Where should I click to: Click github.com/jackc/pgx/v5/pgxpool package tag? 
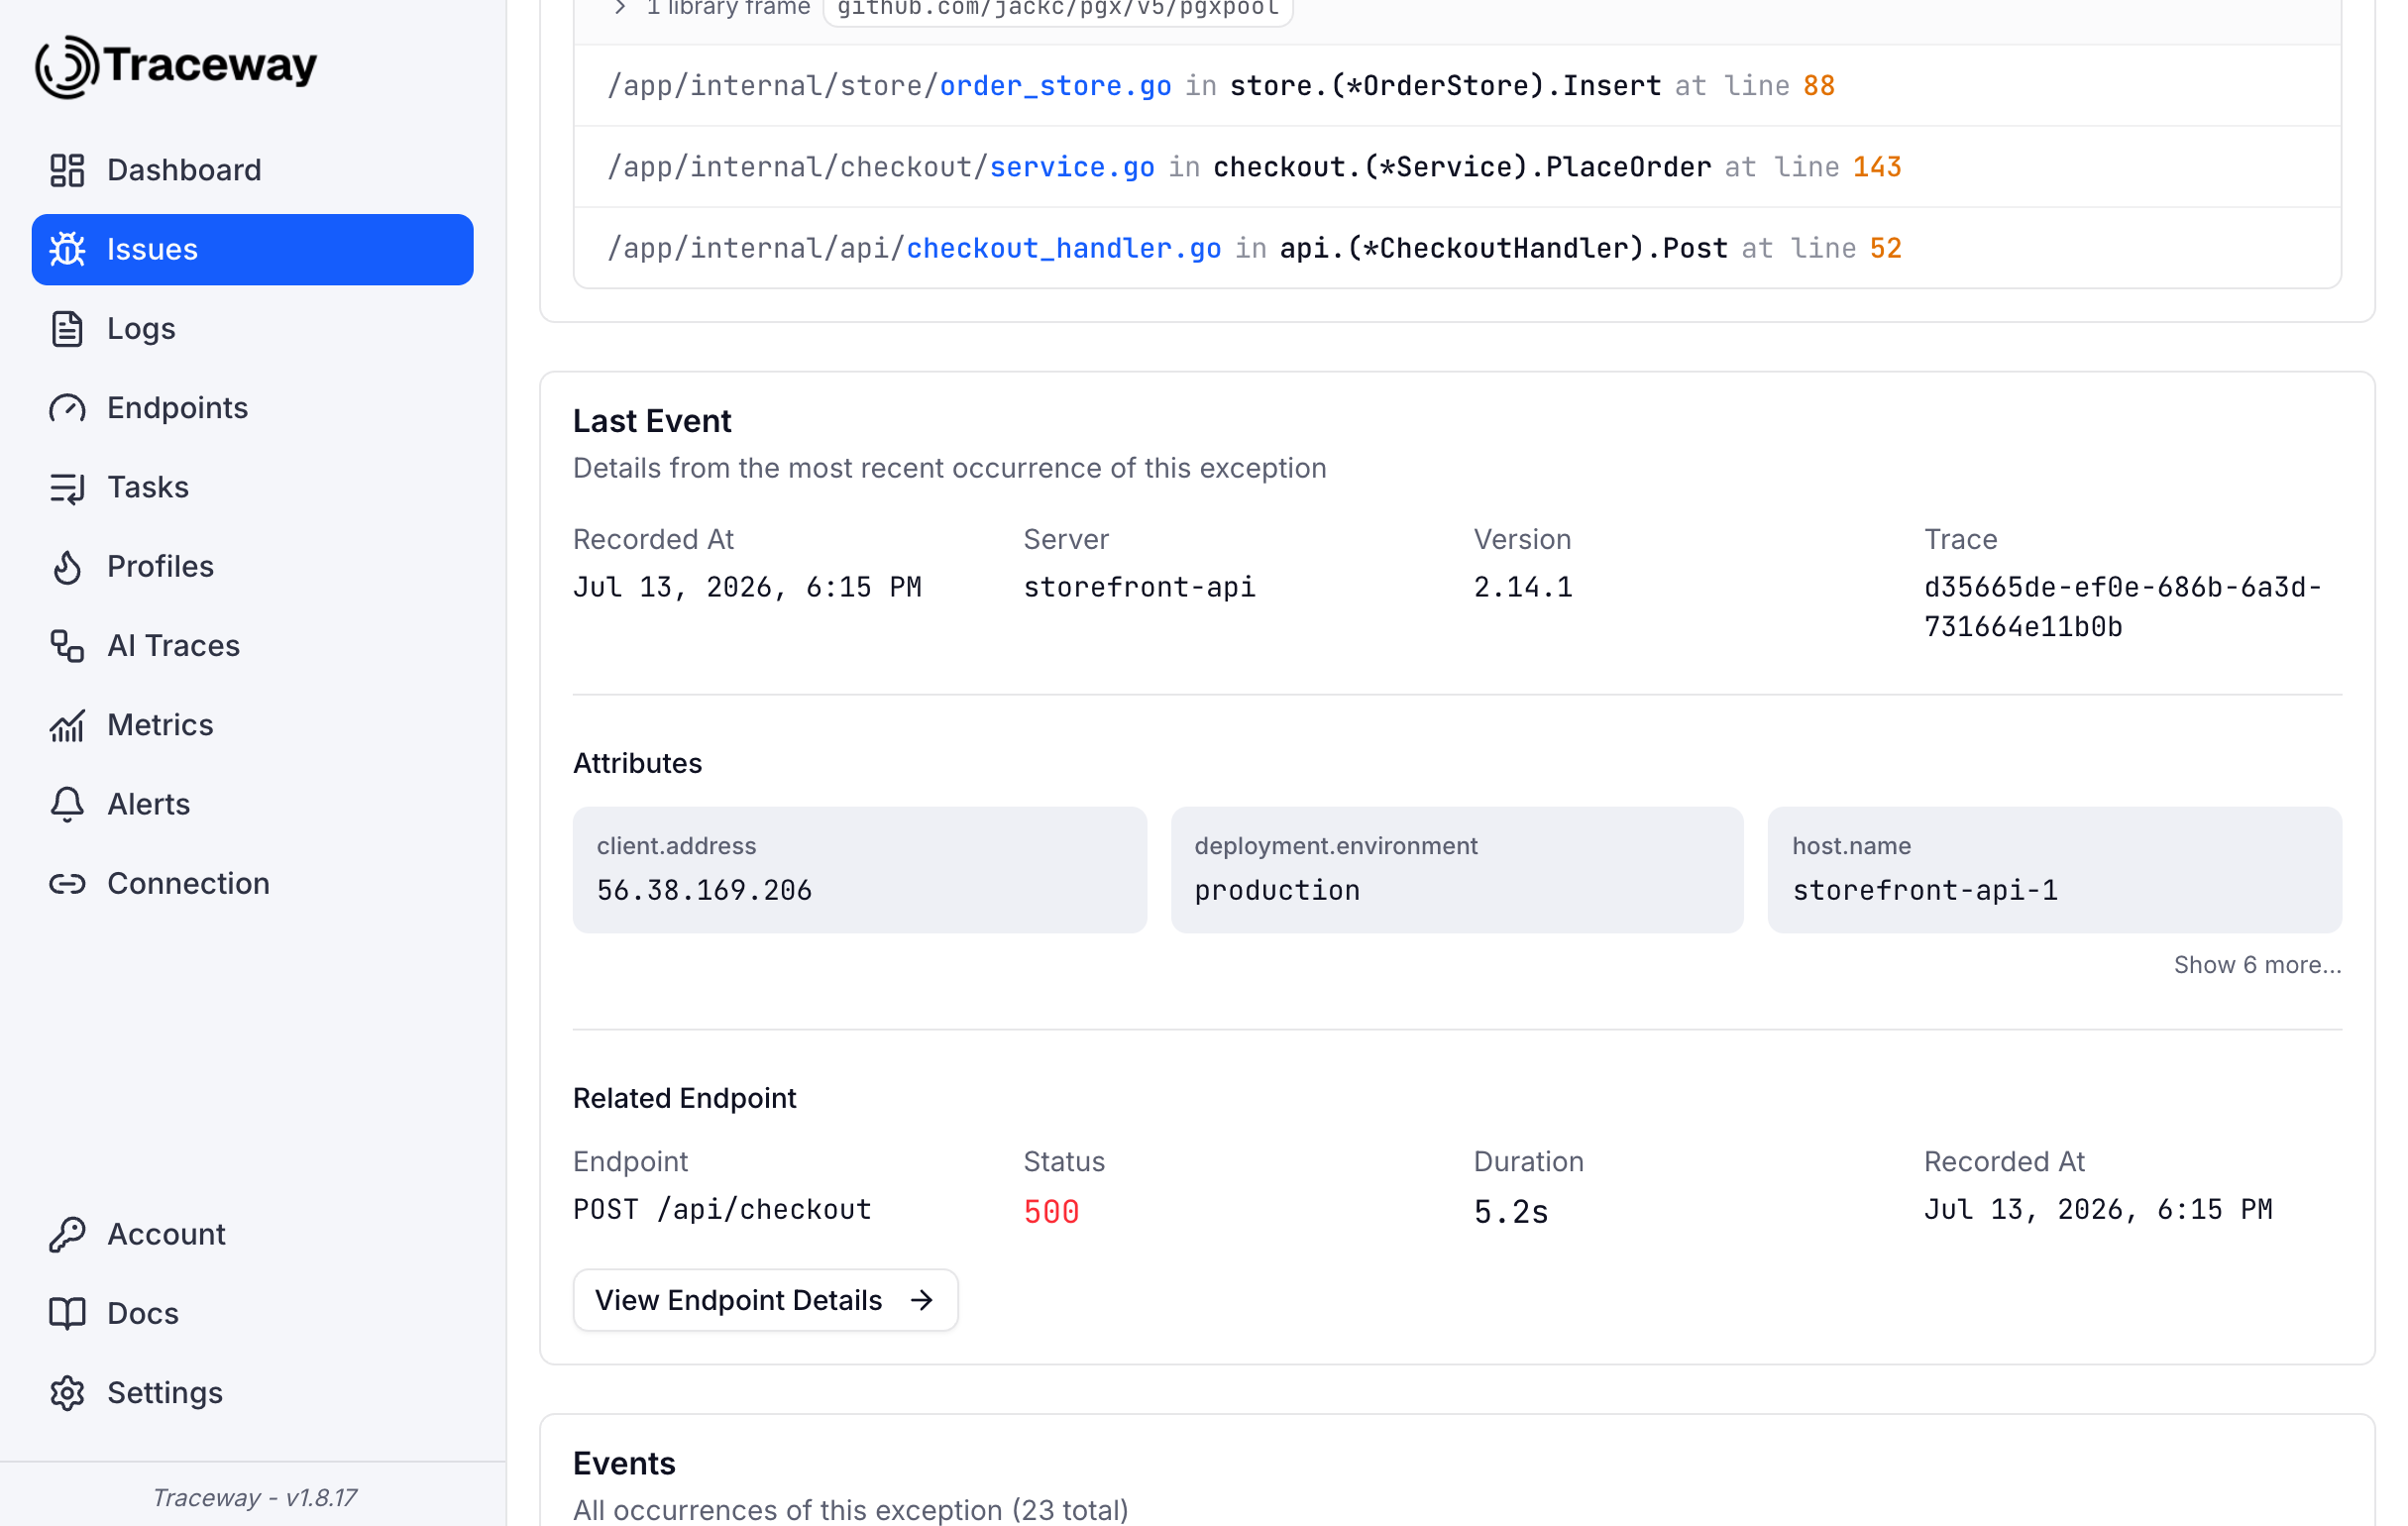[1058, 9]
